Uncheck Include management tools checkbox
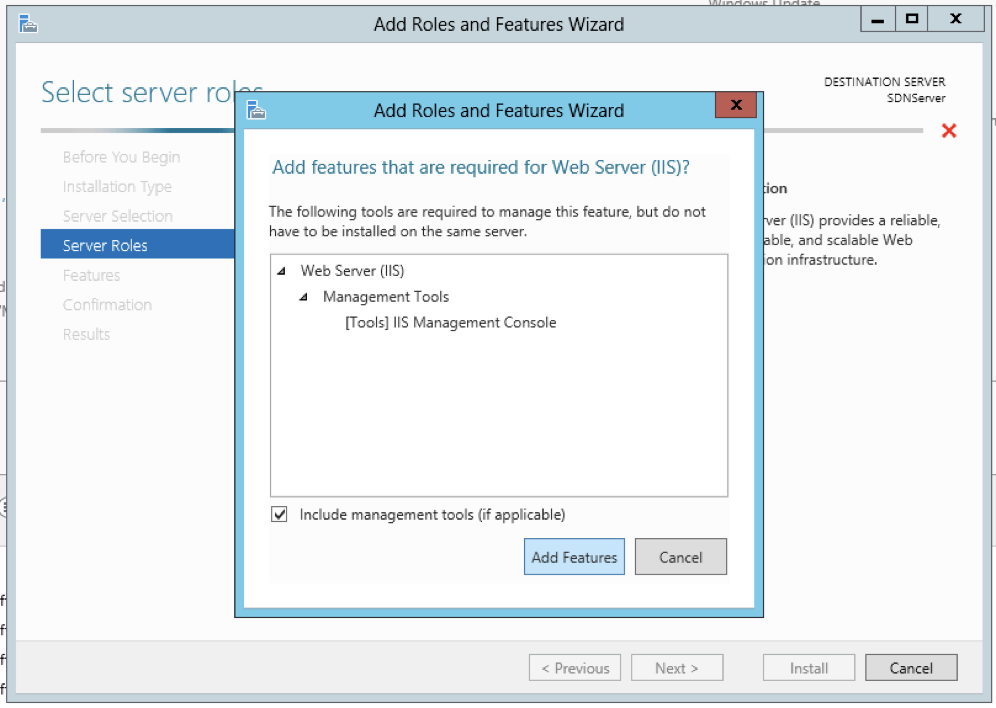 point(279,514)
